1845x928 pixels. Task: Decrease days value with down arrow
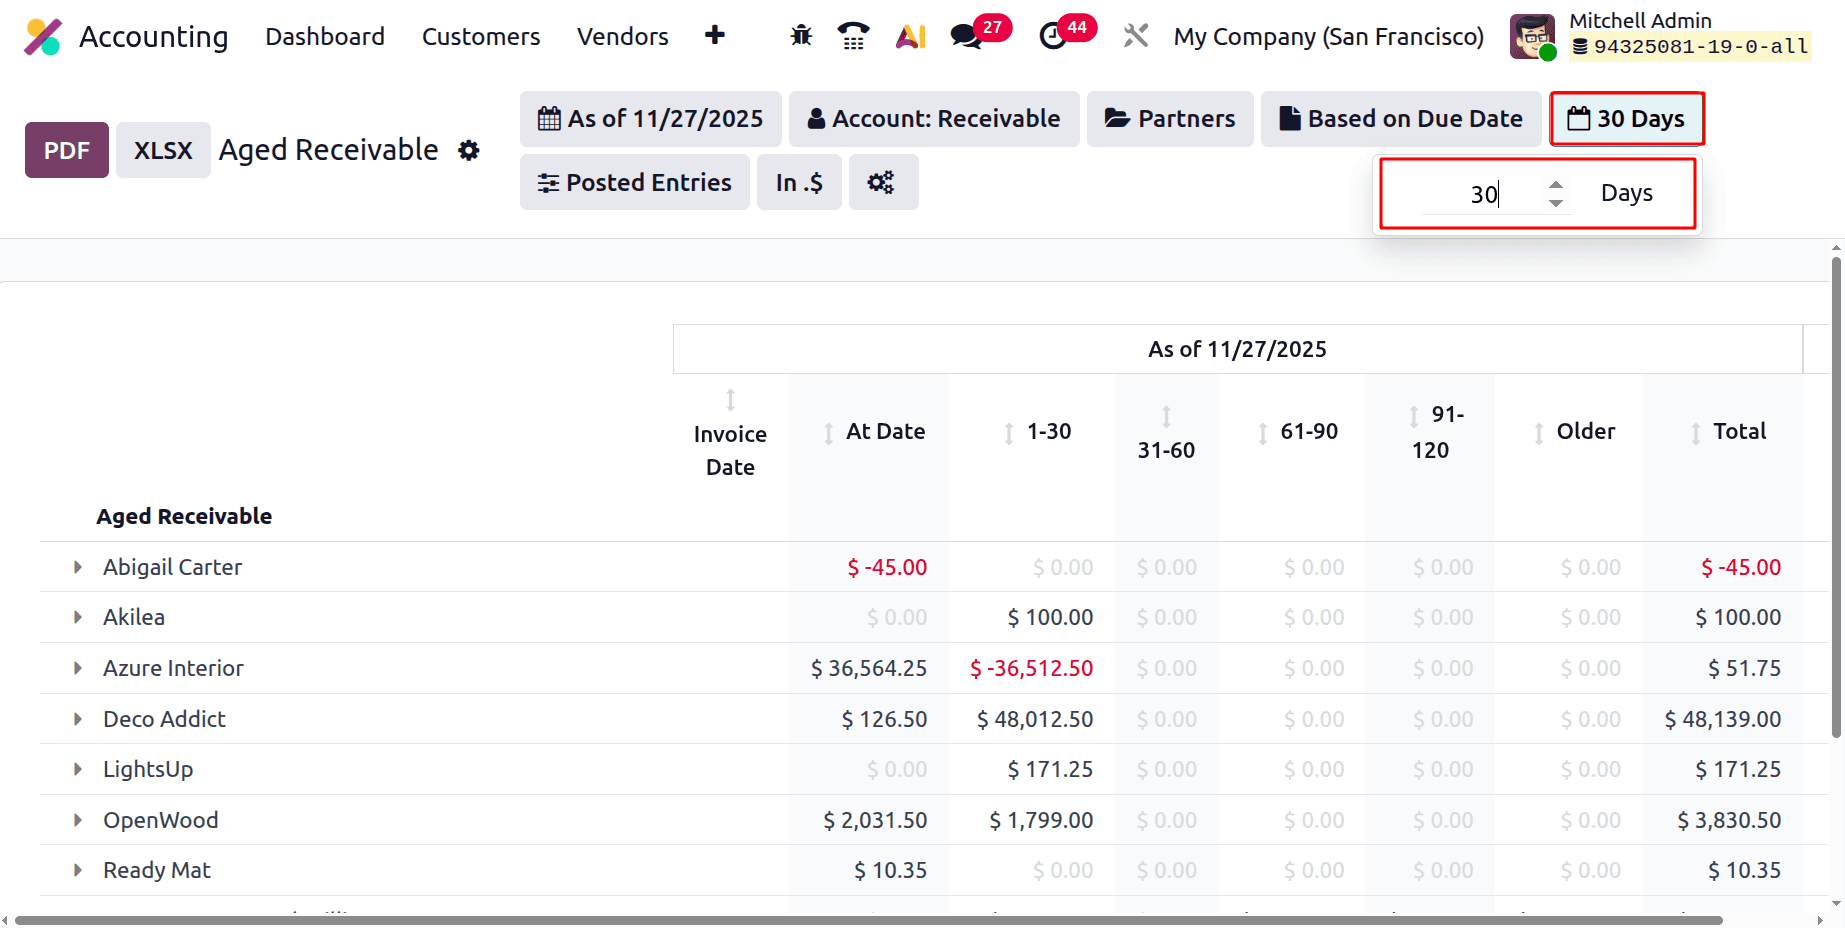click(x=1556, y=203)
